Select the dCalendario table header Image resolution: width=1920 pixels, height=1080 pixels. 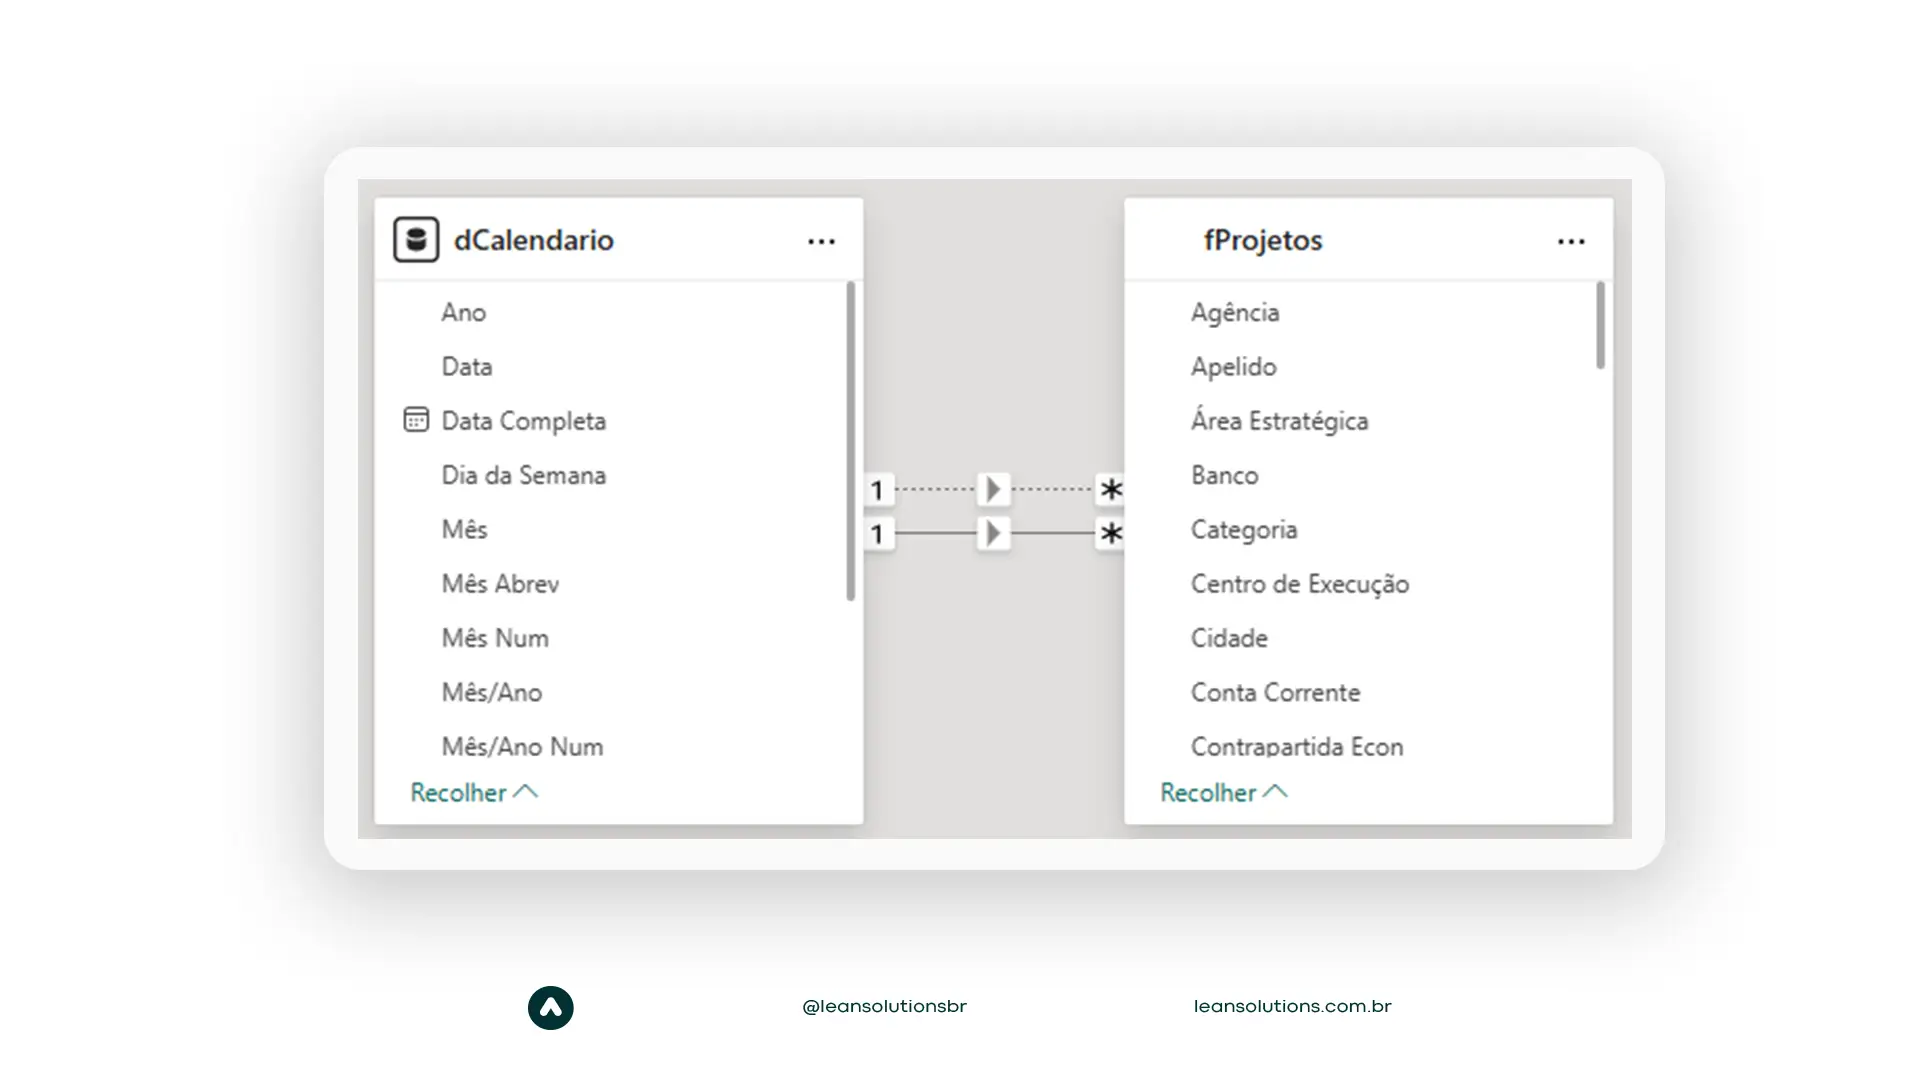(619, 240)
